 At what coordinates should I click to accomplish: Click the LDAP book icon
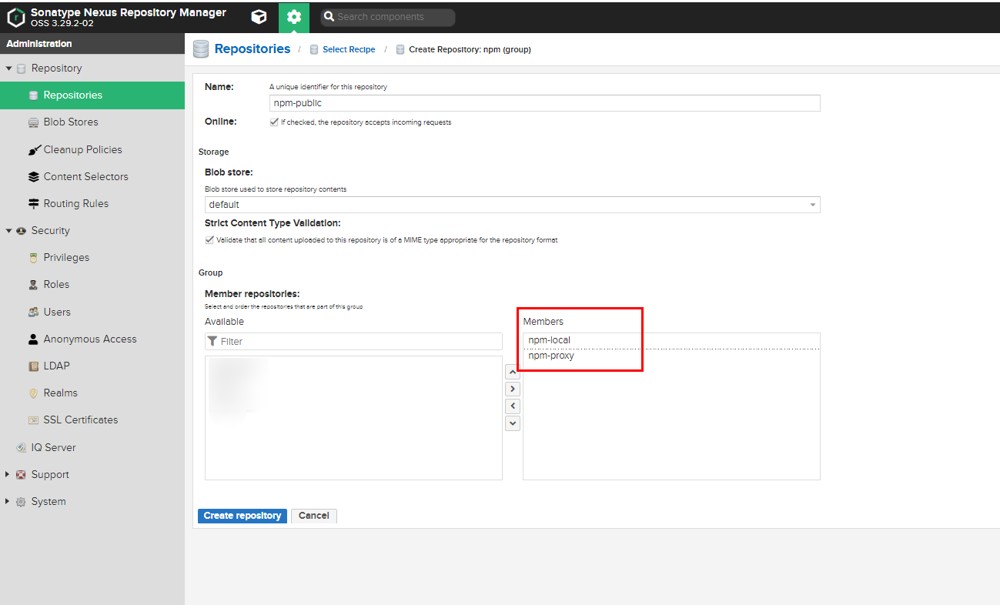[33, 366]
